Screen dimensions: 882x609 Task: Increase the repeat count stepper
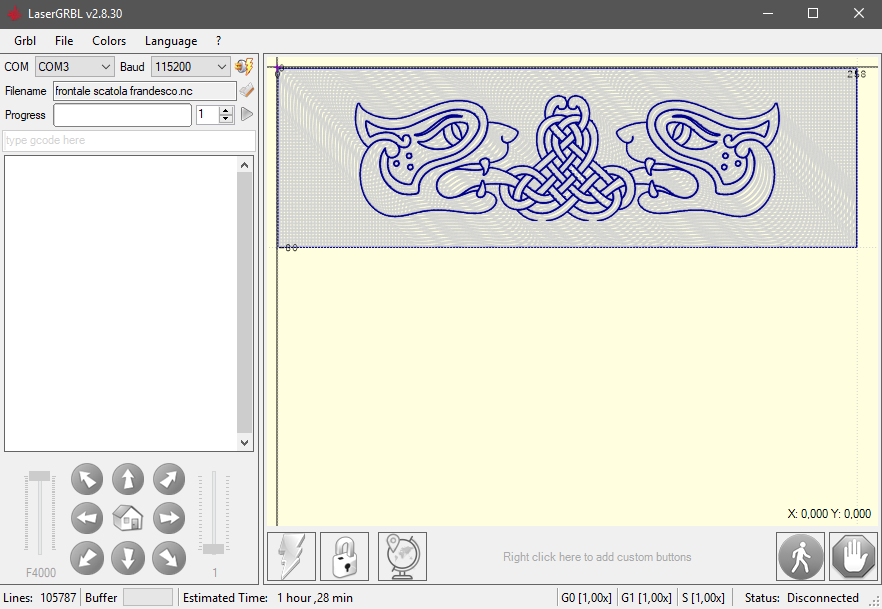click(x=226, y=111)
